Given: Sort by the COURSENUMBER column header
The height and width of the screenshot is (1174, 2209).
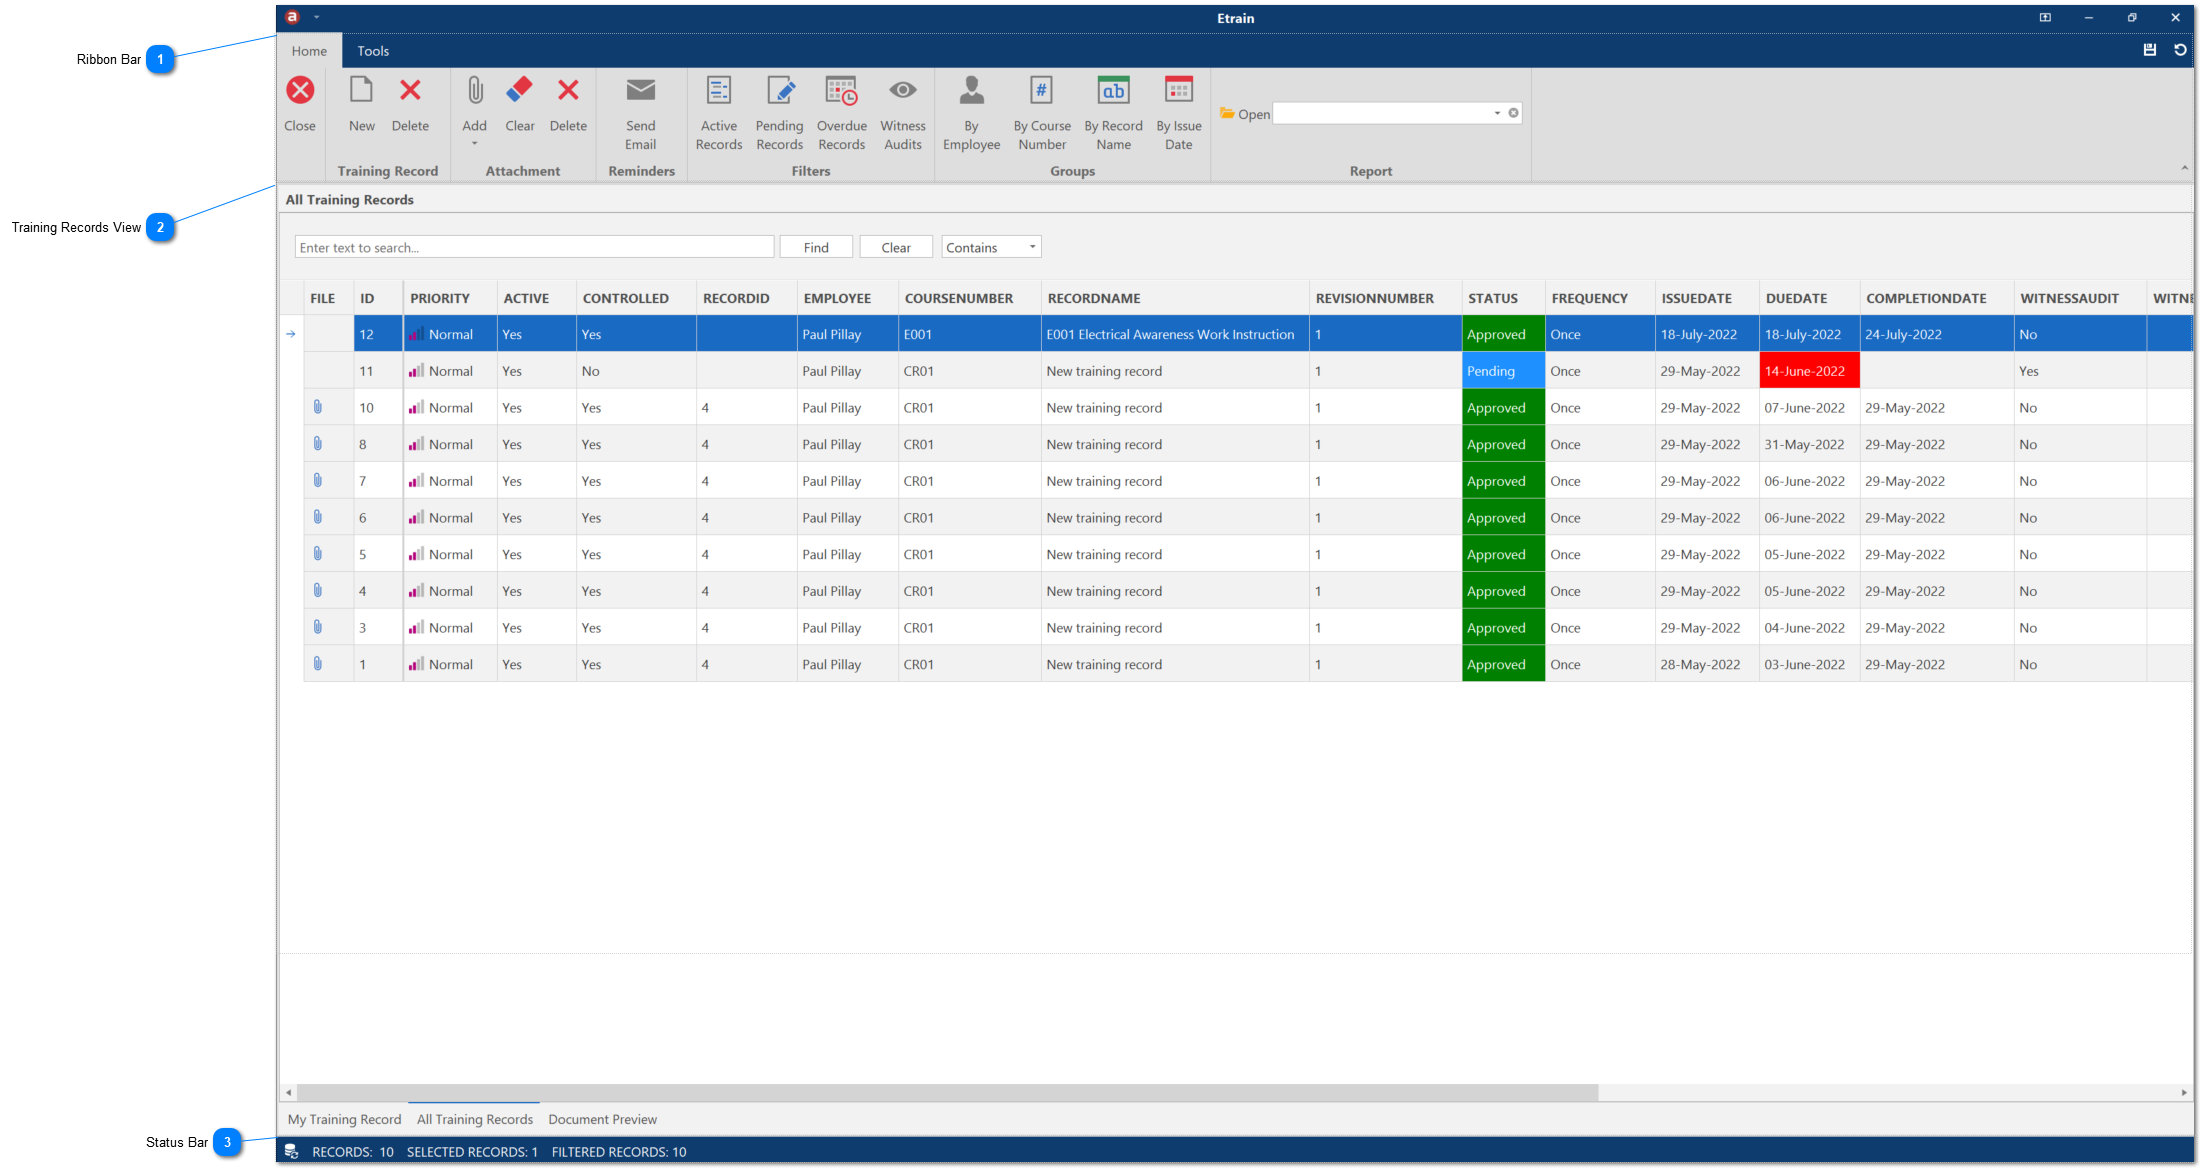Looking at the screenshot, I should [969, 298].
